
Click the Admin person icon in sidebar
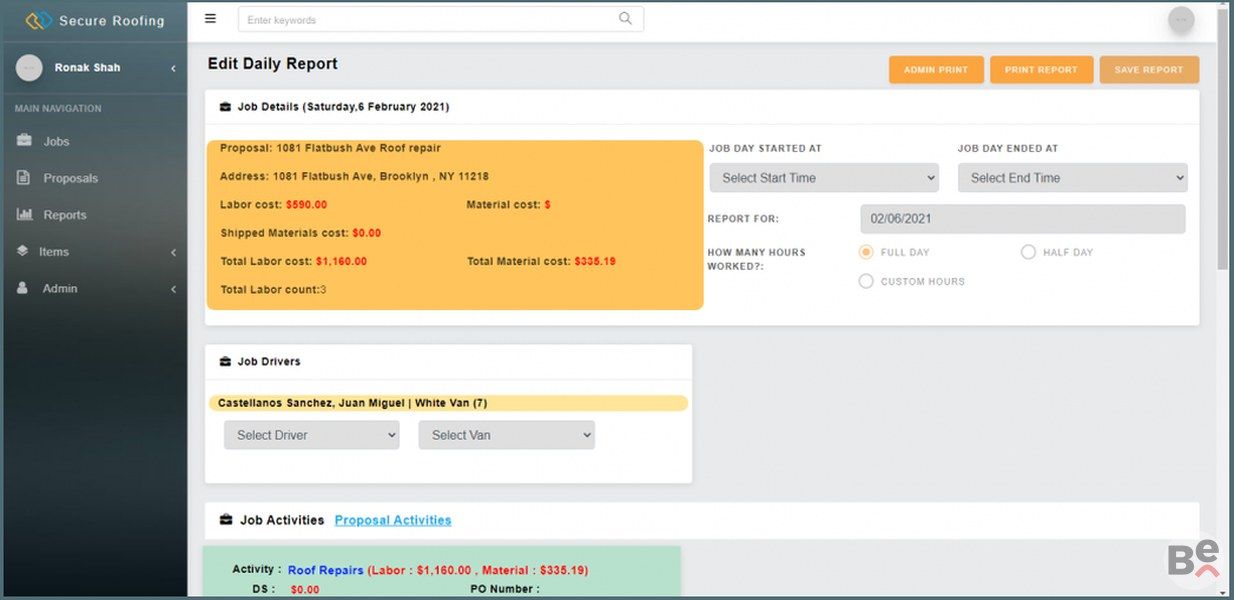(24, 288)
